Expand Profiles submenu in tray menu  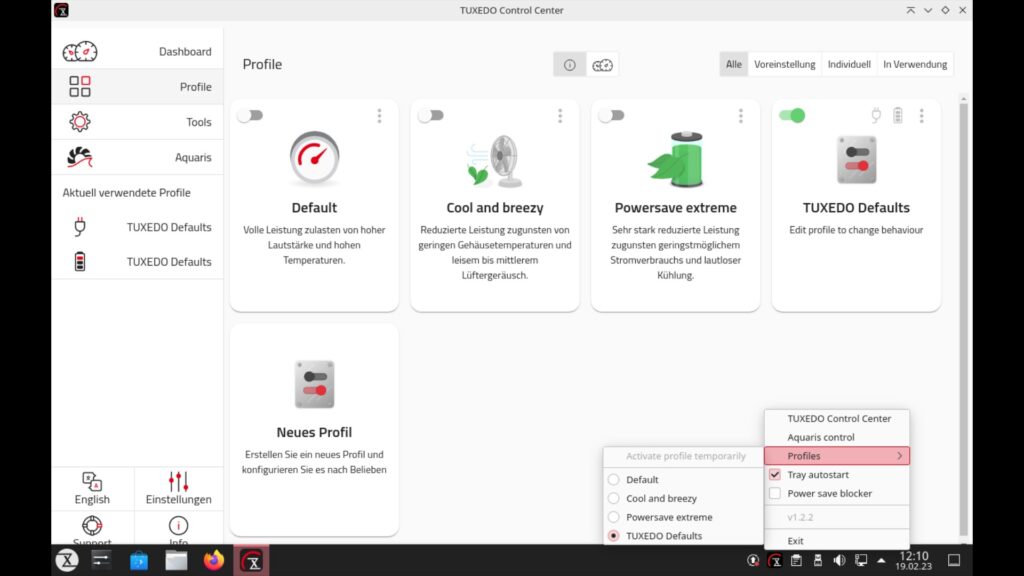coord(837,456)
